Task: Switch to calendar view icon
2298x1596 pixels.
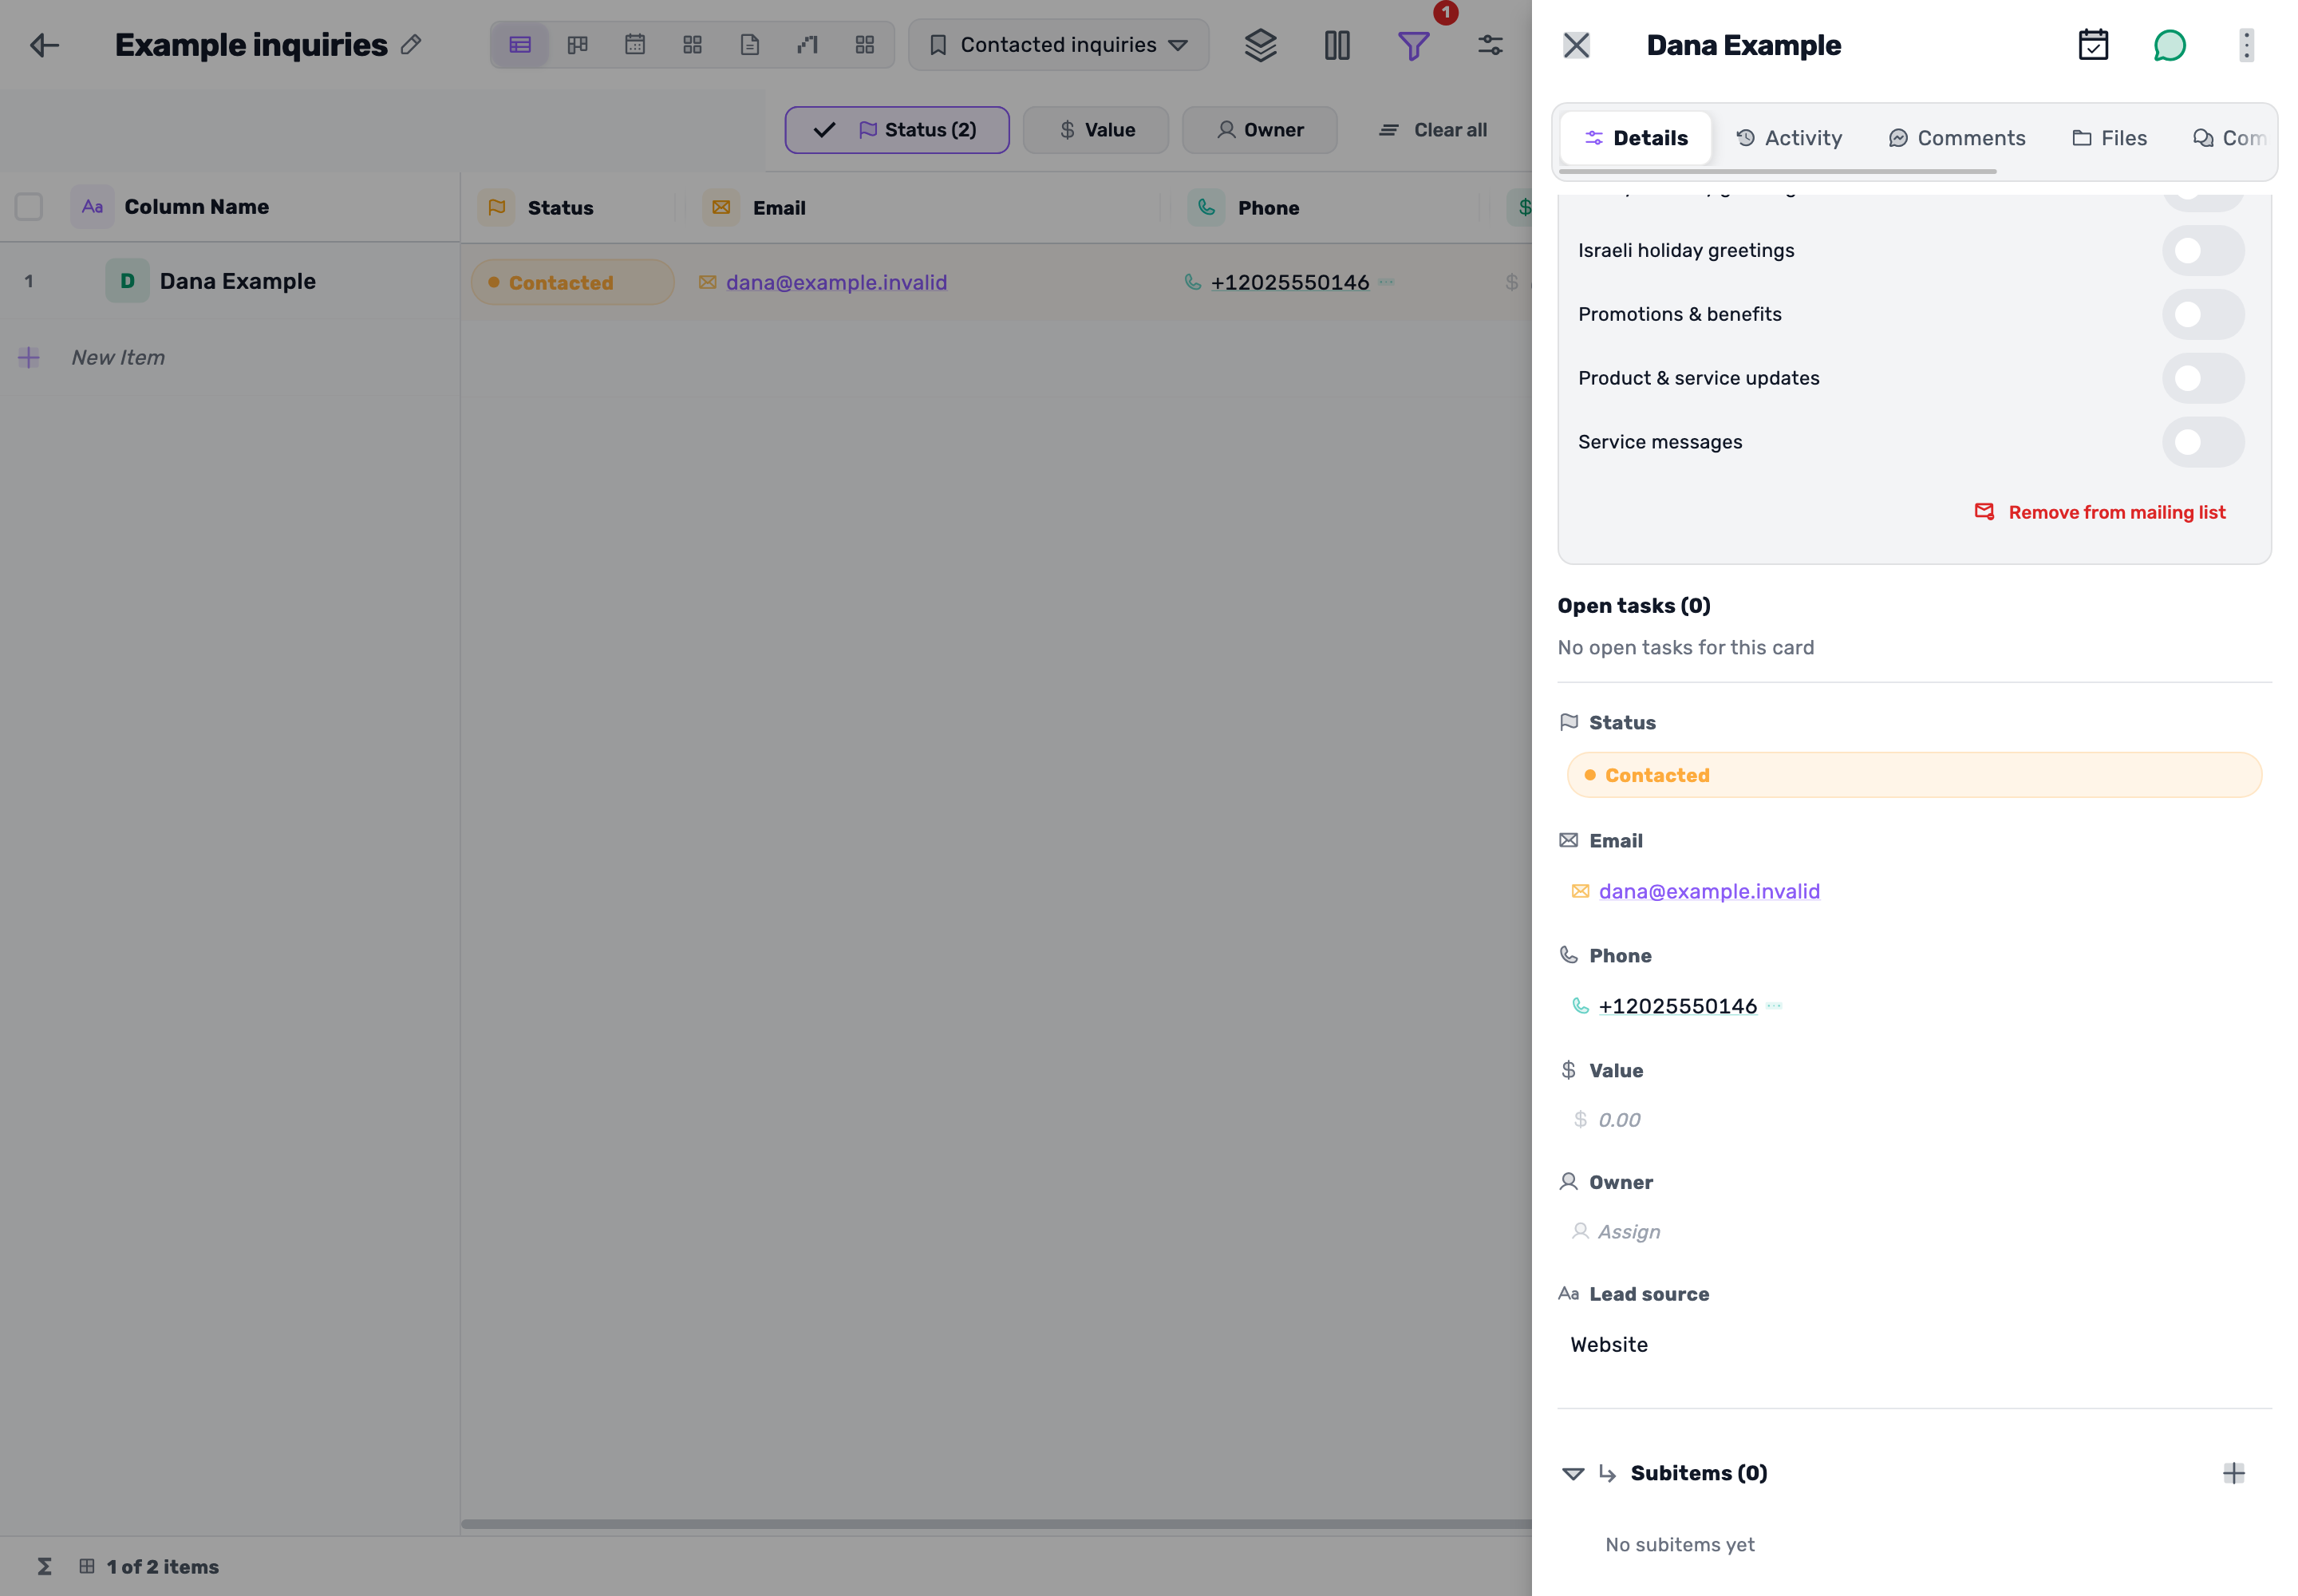Action: pos(635,45)
